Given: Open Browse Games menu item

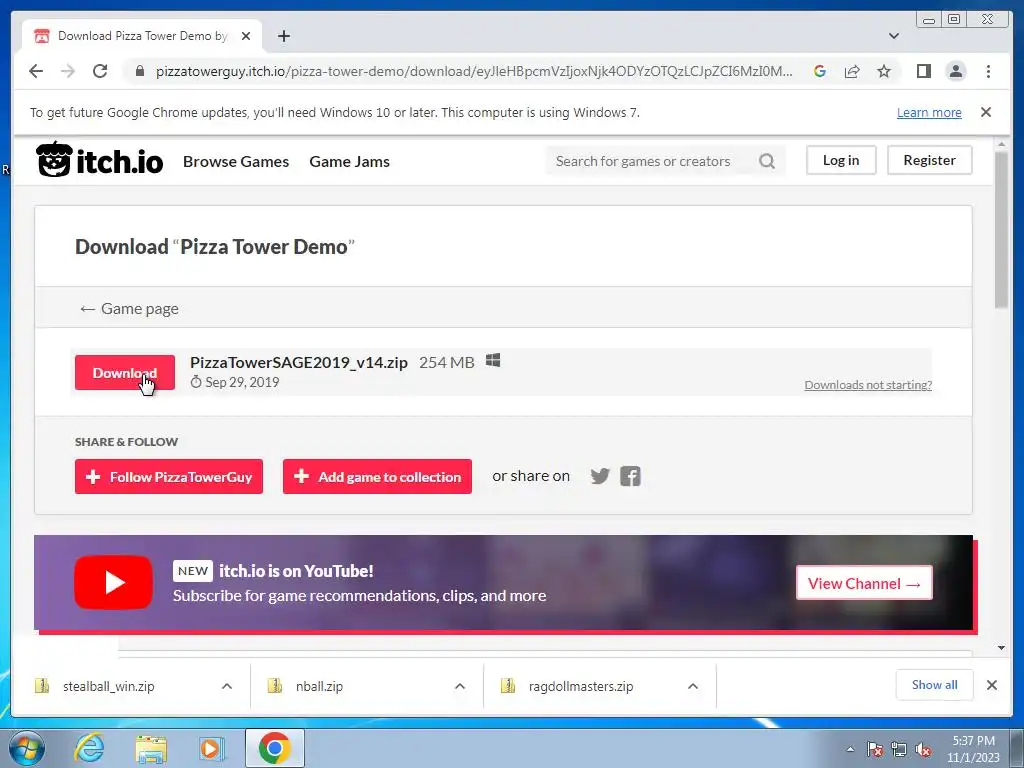Looking at the screenshot, I should pos(236,161).
